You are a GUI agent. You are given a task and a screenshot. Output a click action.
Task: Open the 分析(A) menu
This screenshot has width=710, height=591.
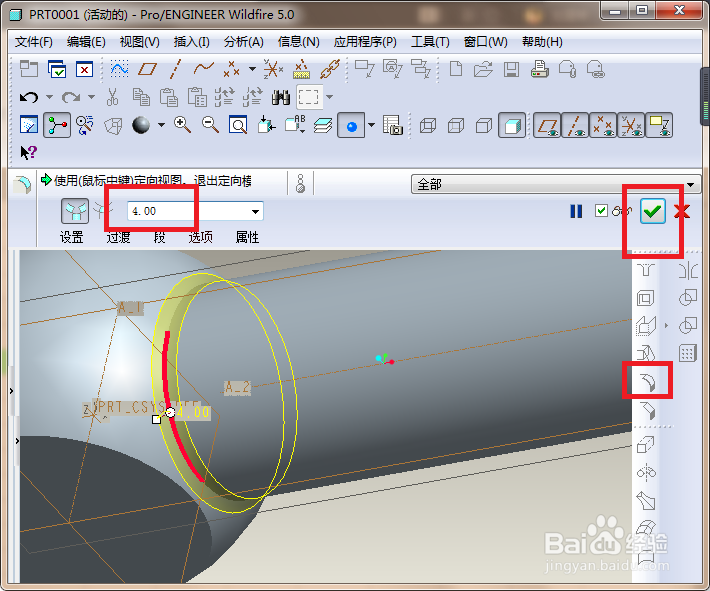tap(244, 42)
